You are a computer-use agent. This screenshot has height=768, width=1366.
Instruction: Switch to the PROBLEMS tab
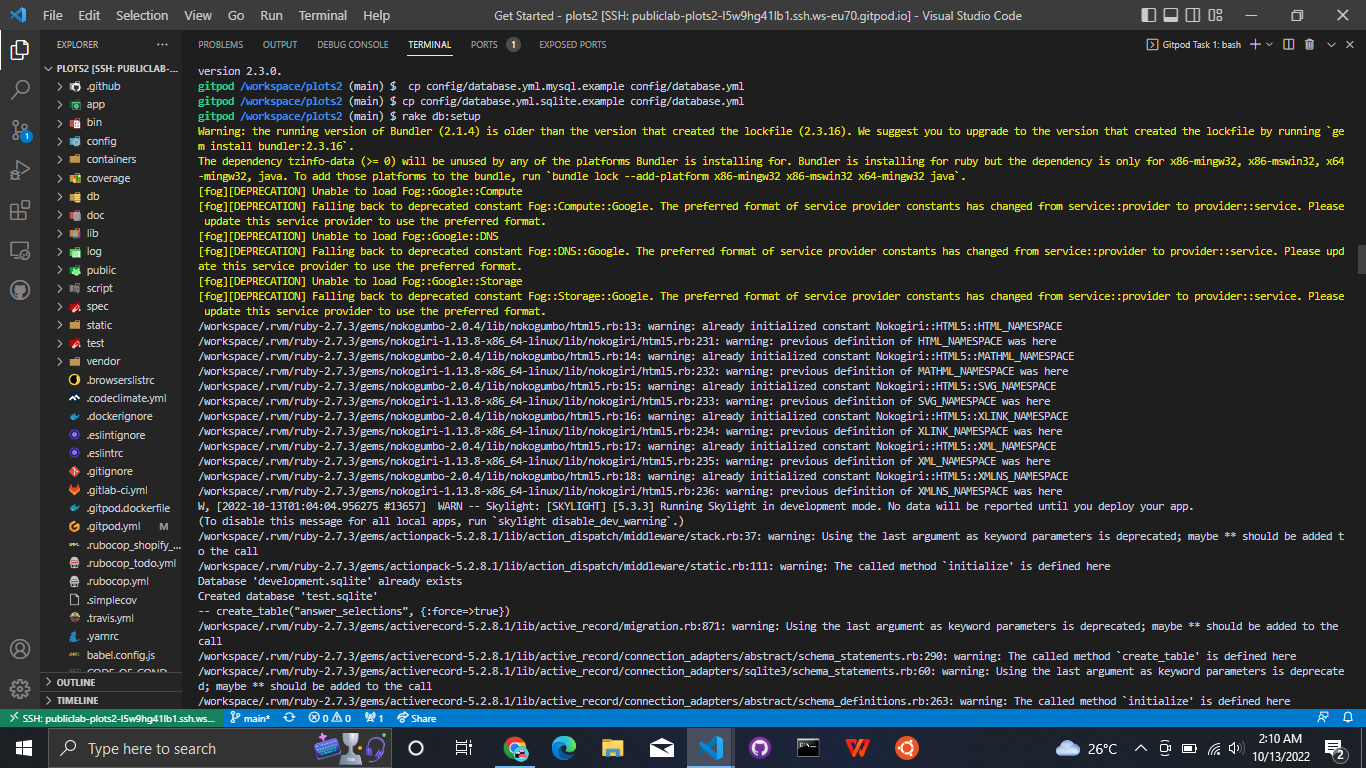[x=220, y=45]
